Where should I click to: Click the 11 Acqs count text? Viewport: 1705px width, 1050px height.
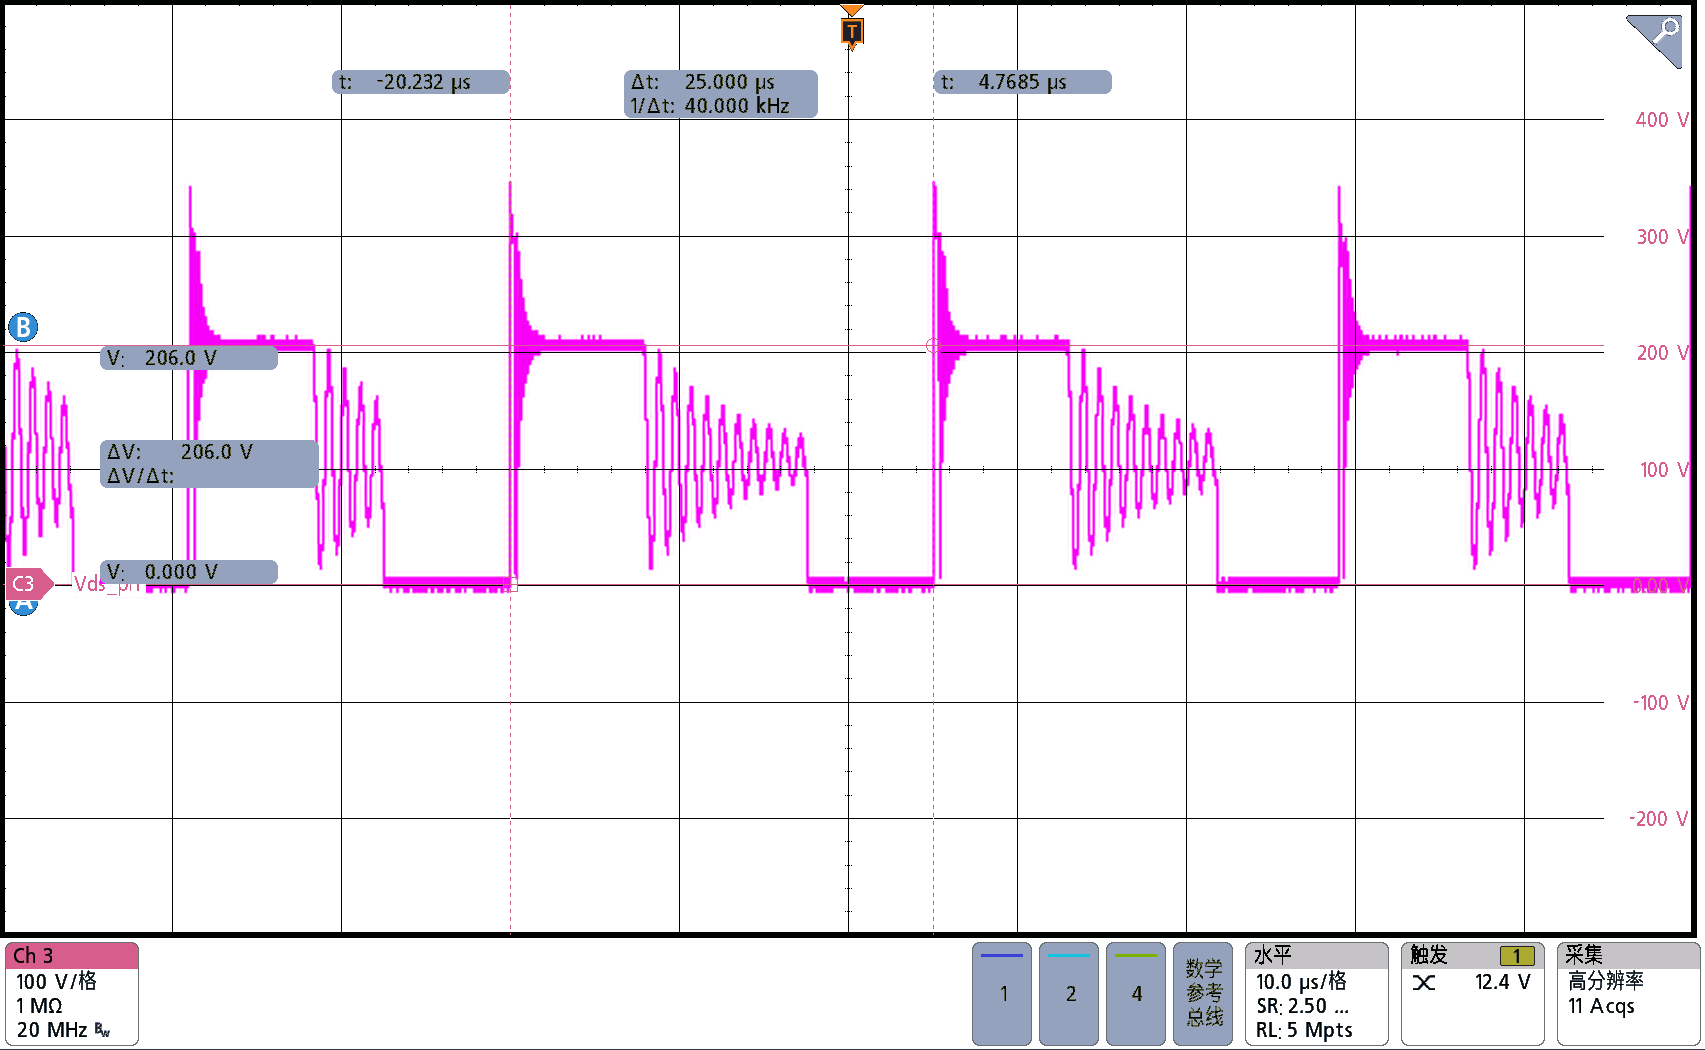(x=1601, y=1006)
